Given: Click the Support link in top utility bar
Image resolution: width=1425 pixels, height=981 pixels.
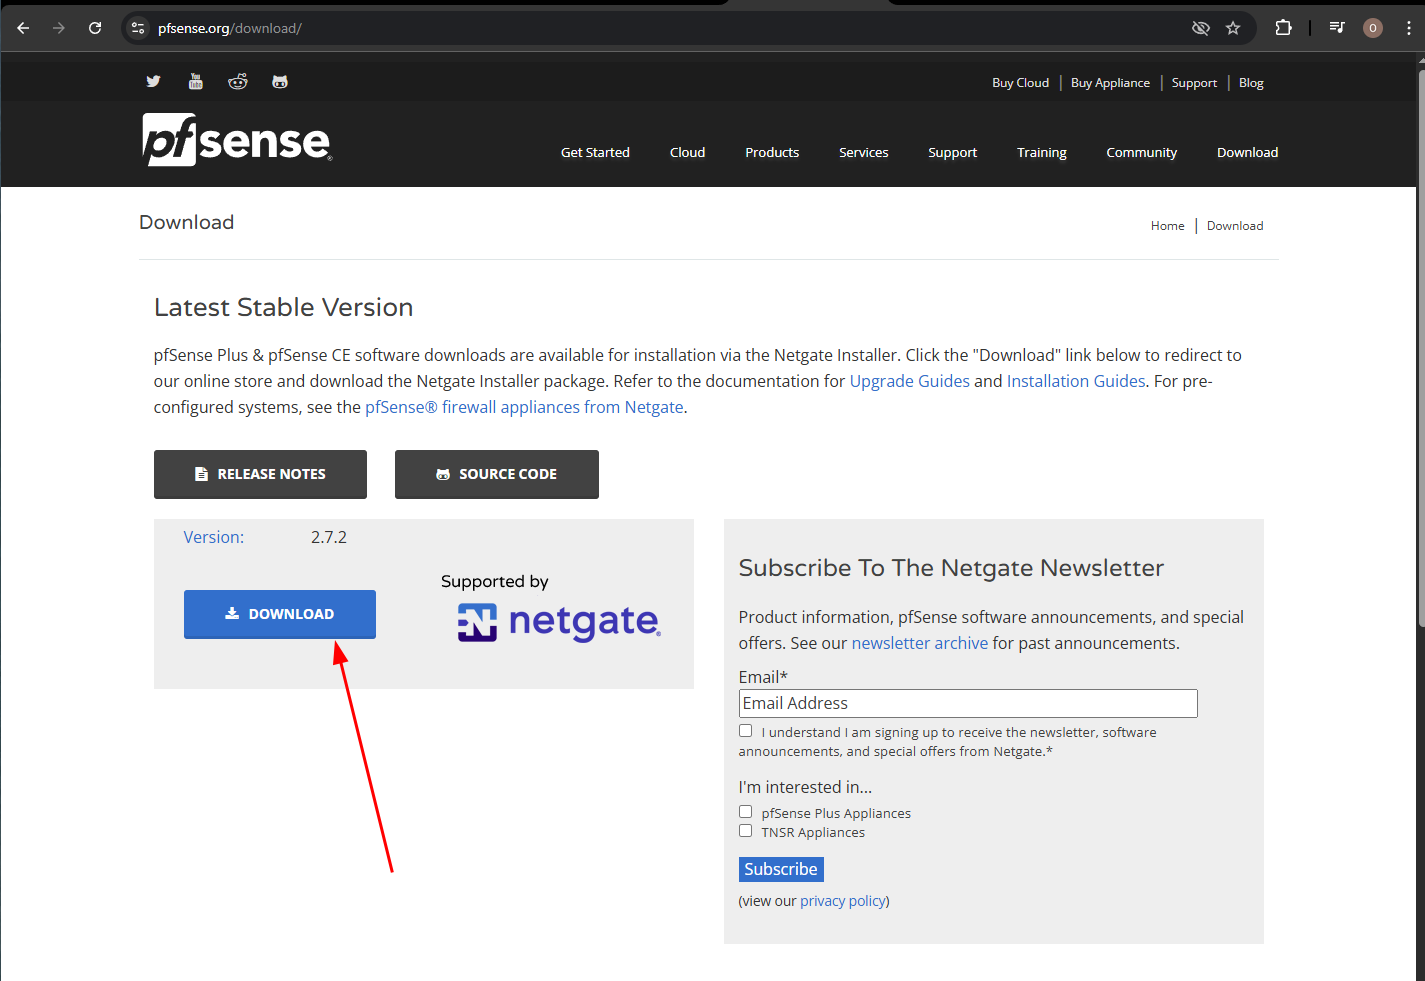Looking at the screenshot, I should (1194, 83).
